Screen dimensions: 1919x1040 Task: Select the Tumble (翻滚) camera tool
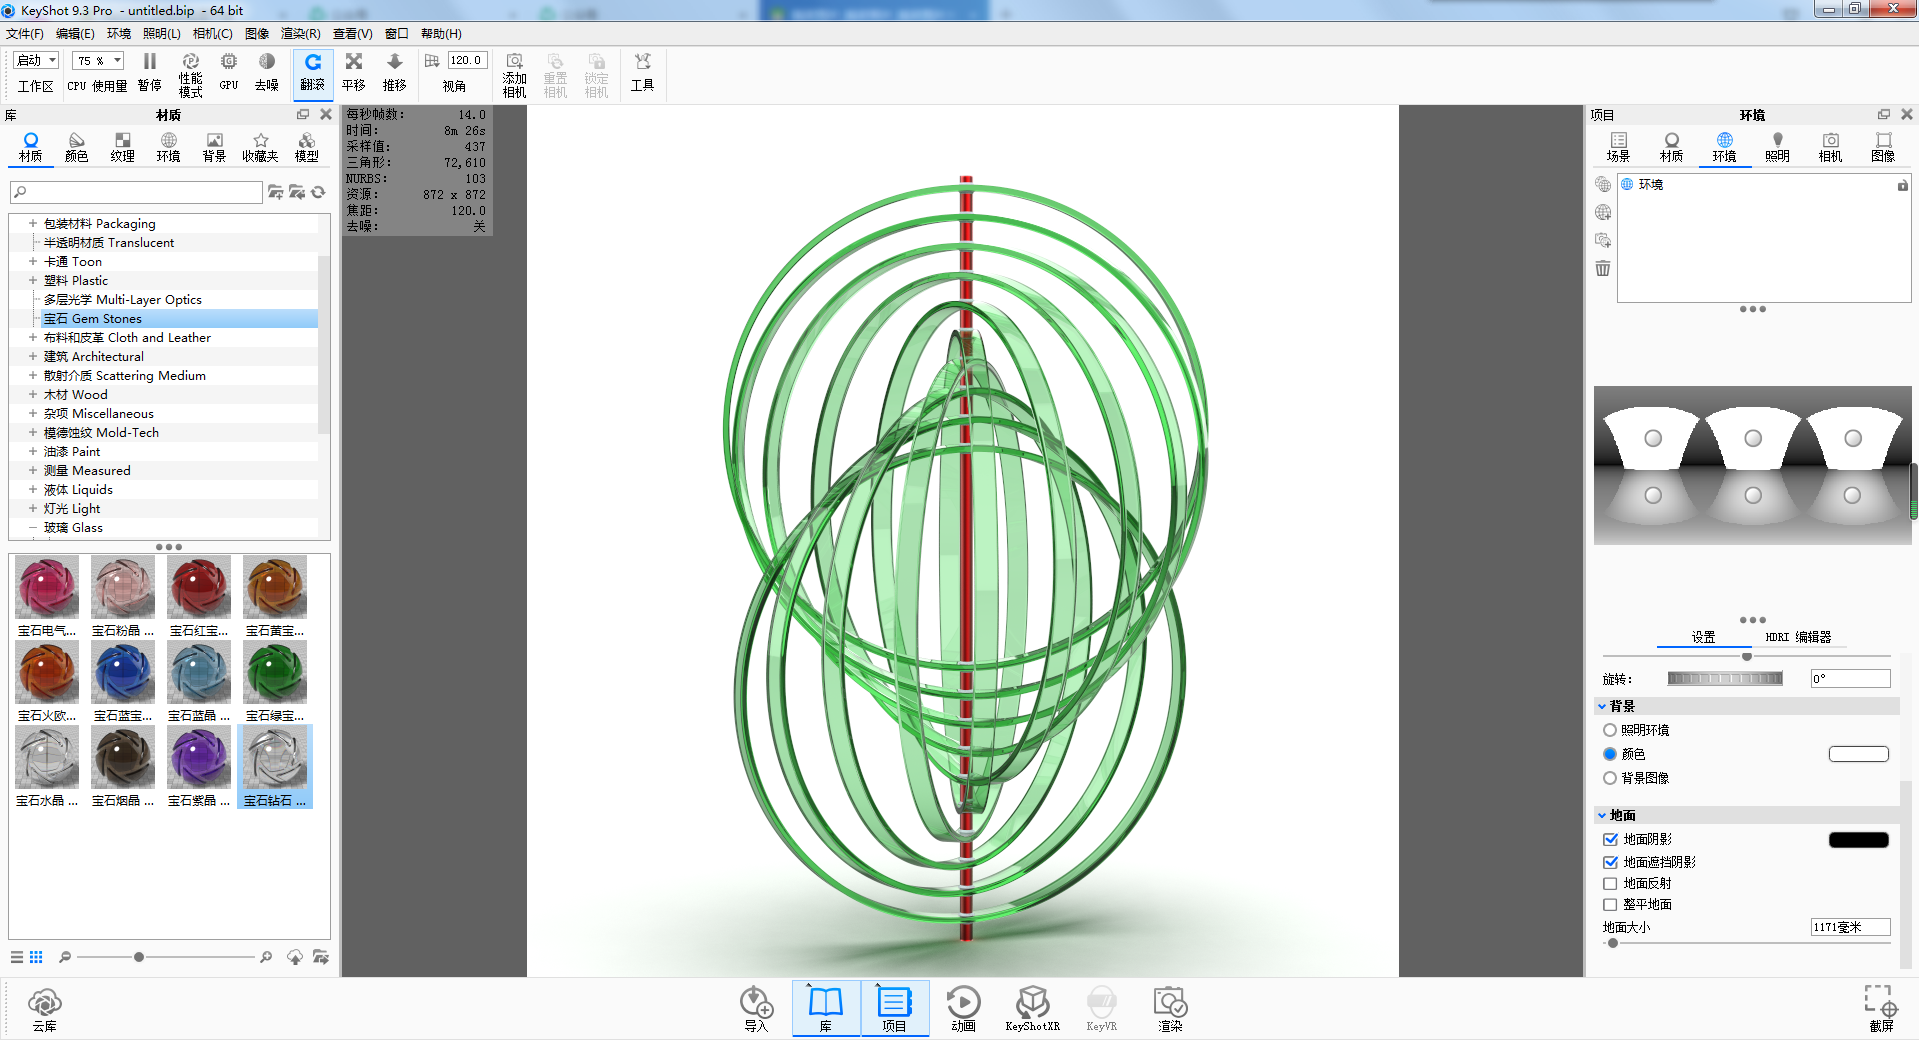pyautogui.click(x=313, y=73)
